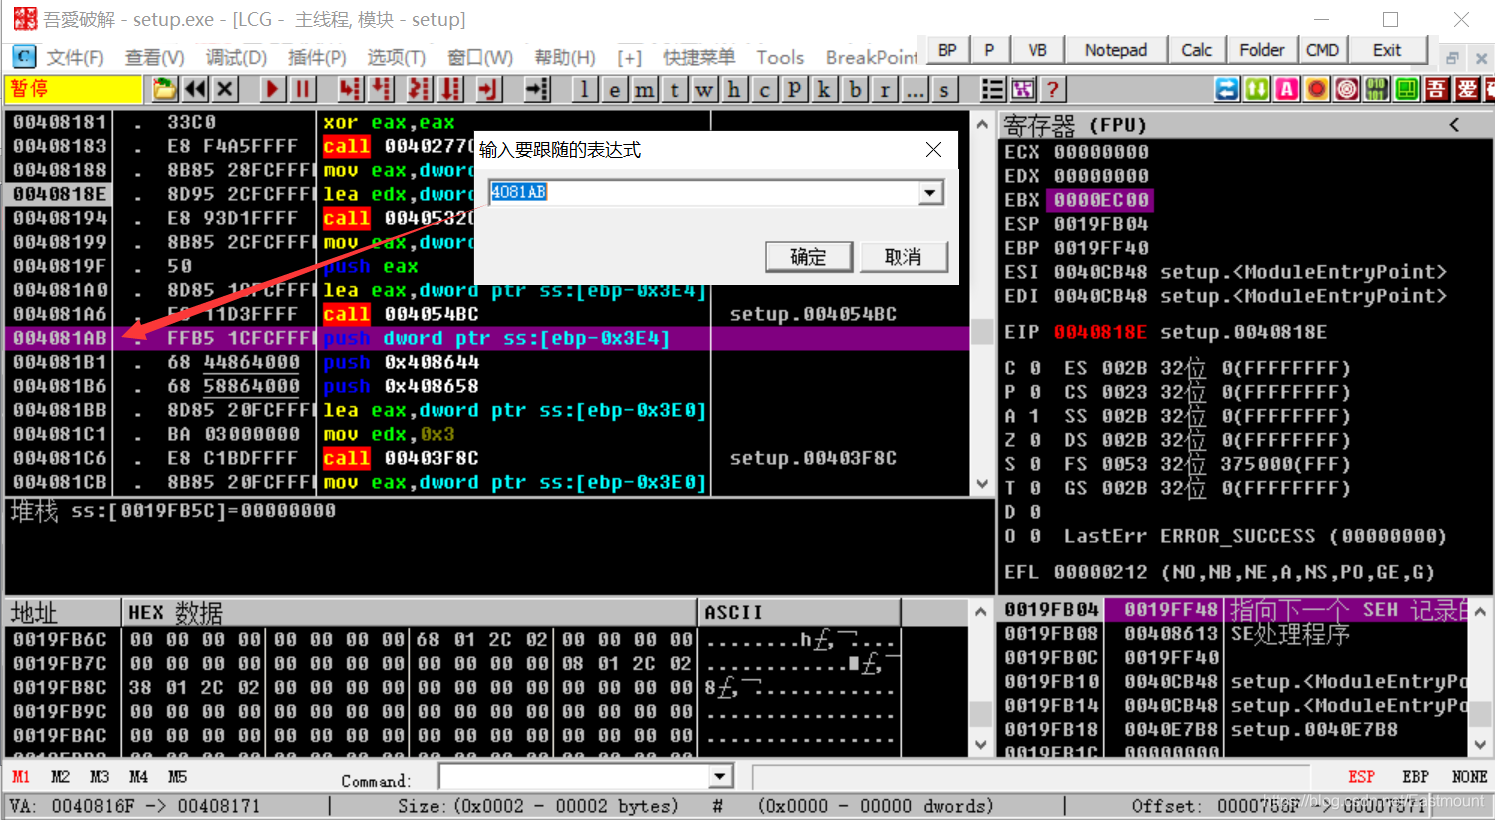Image resolution: width=1495 pixels, height=820 pixels.
Task: Click the step over toolbar icon
Action: (382, 90)
